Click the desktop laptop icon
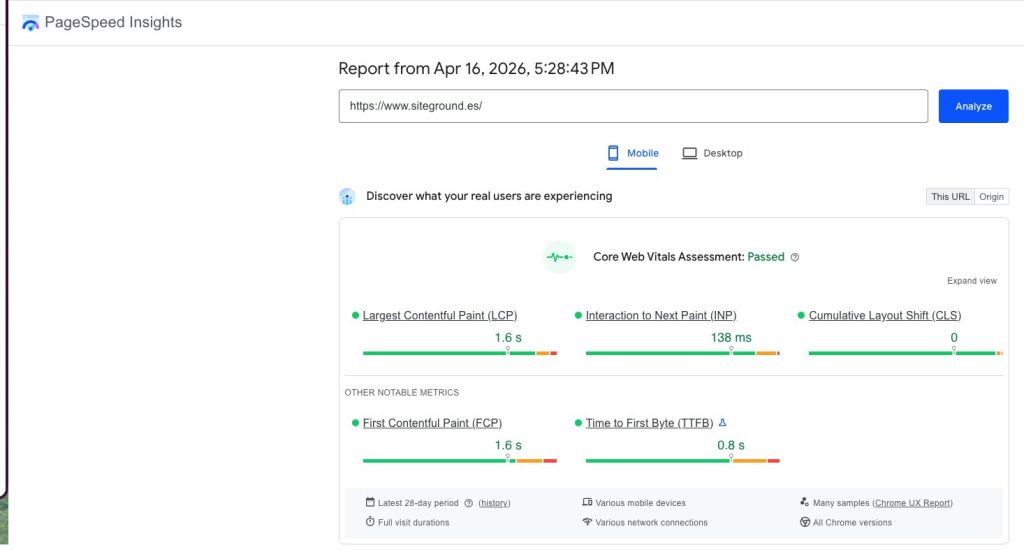 click(x=690, y=153)
